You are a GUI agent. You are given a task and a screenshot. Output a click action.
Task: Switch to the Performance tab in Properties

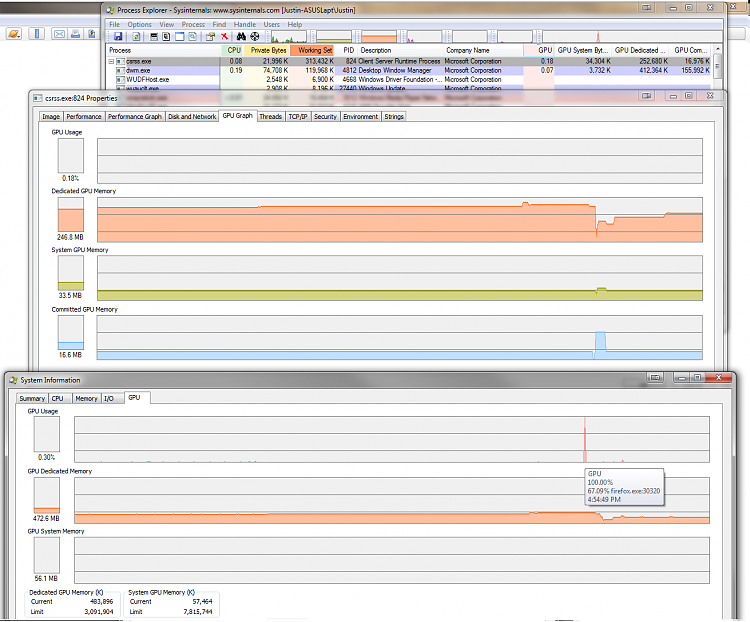click(x=84, y=116)
